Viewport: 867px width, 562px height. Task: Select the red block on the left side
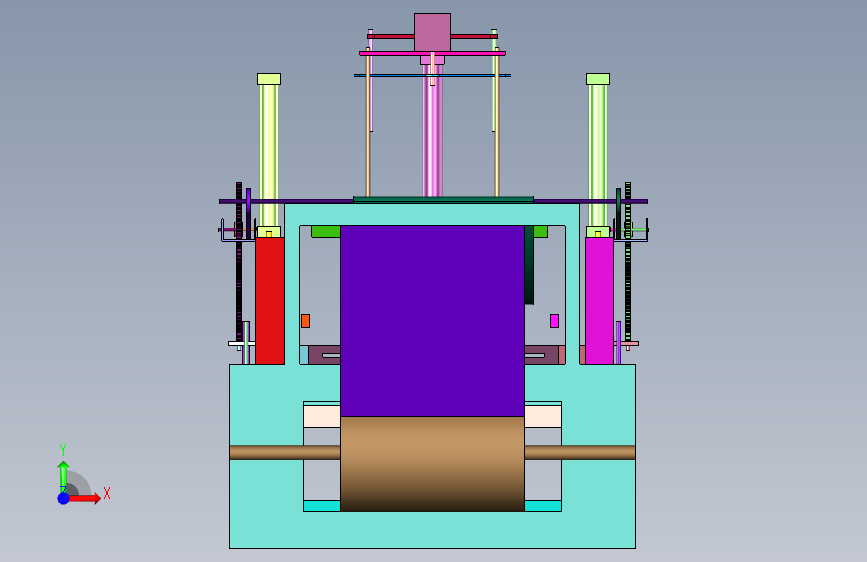point(270,301)
